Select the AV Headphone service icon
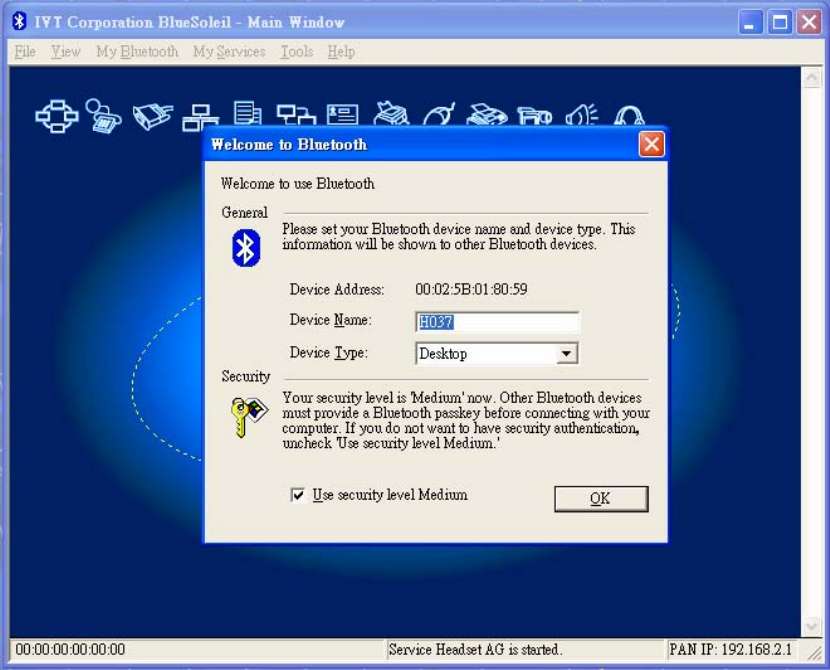Image resolution: width=830 pixels, height=670 pixels. pyautogui.click(x=629, y=116)
